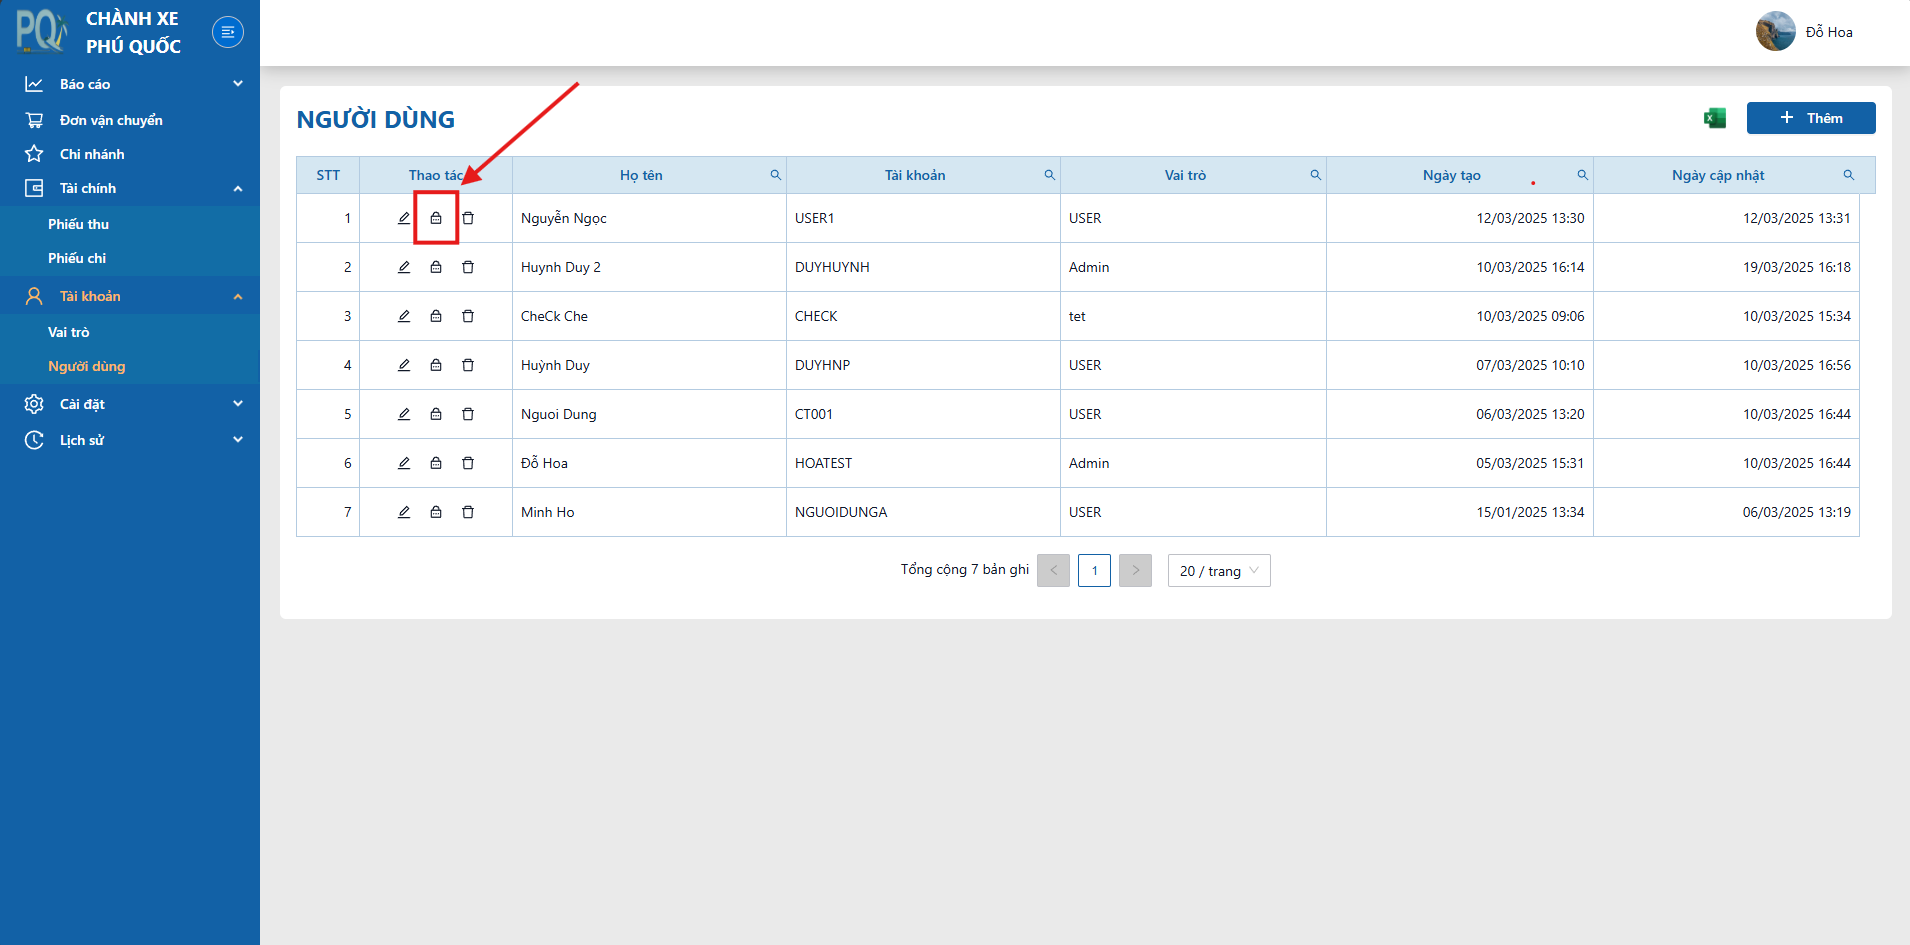Collapse the Tài chính menu
The image size is (1910, 945).
pos(130,188)
